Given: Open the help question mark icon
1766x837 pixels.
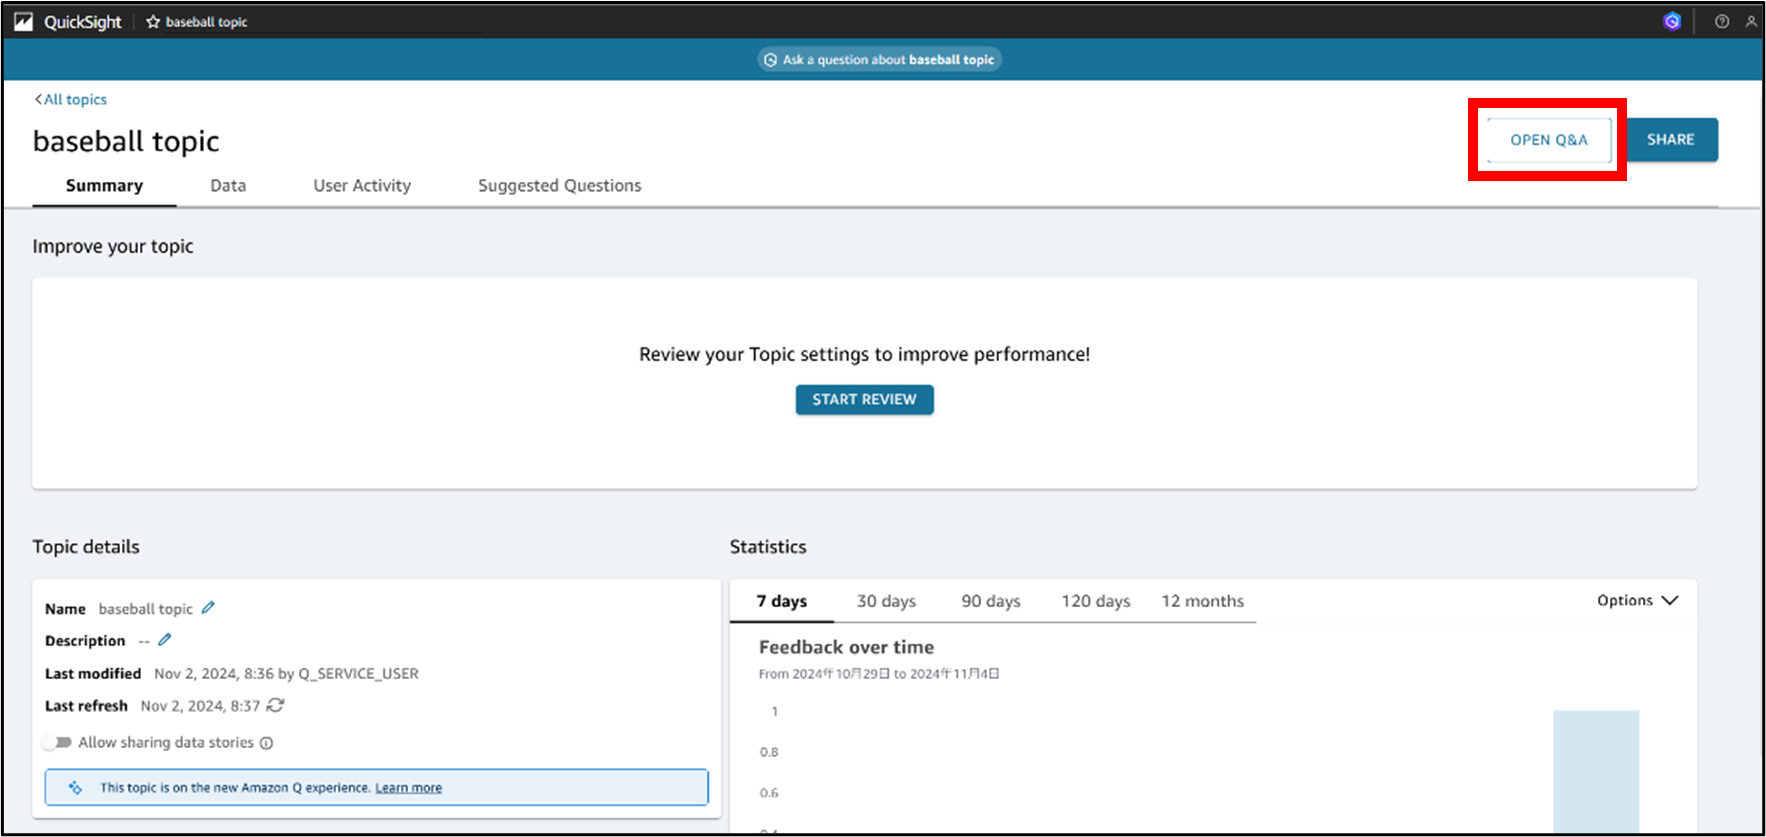Looking at the screenshot, I should coord(1722,21).
